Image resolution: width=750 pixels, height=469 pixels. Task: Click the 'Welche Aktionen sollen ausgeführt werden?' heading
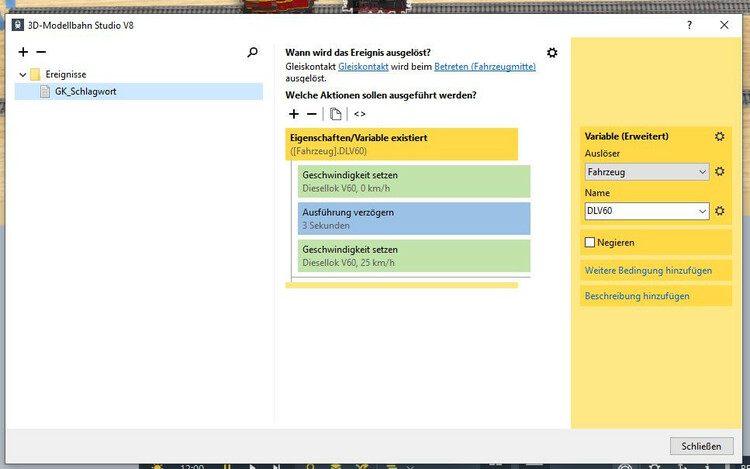[x=381, y=95]
